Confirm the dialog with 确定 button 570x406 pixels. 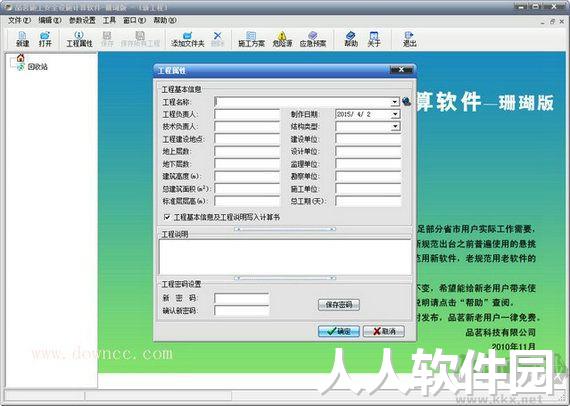click(338, 331)
